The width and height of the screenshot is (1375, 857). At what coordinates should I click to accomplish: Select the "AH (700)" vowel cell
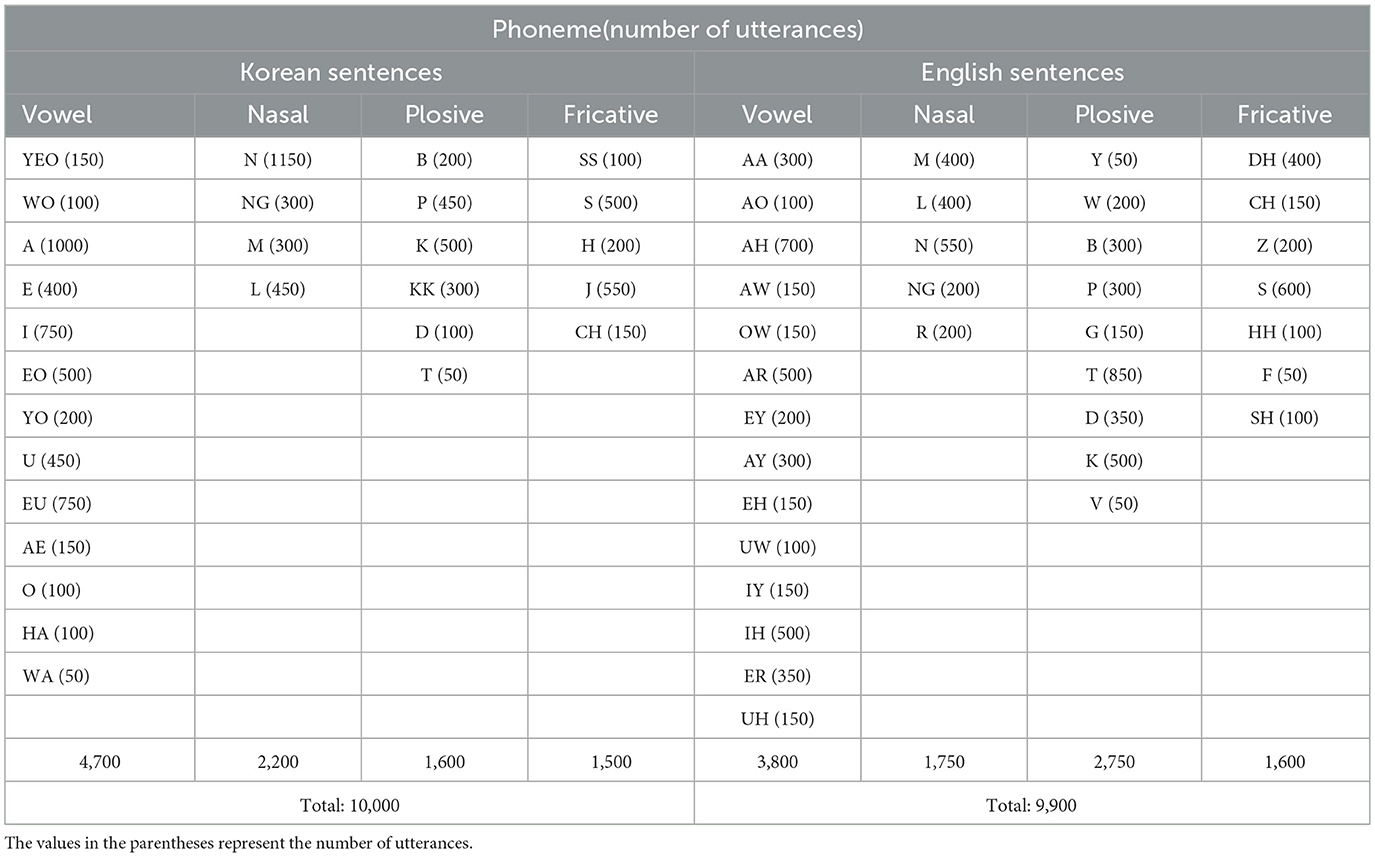tap(778, 246)
